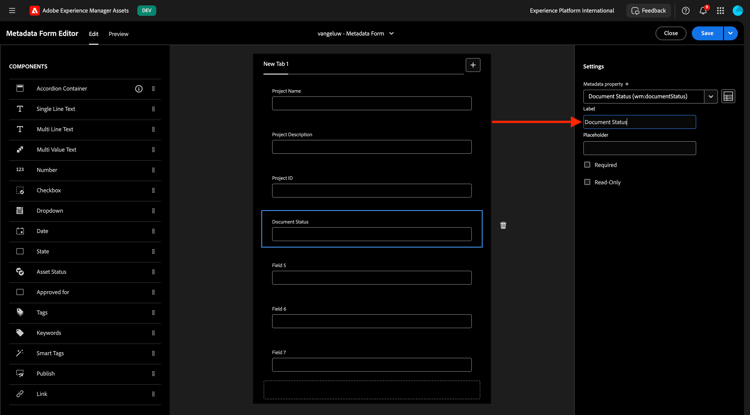
Task: Click the Adobe logo icon
Action: (x=34, y=11)
